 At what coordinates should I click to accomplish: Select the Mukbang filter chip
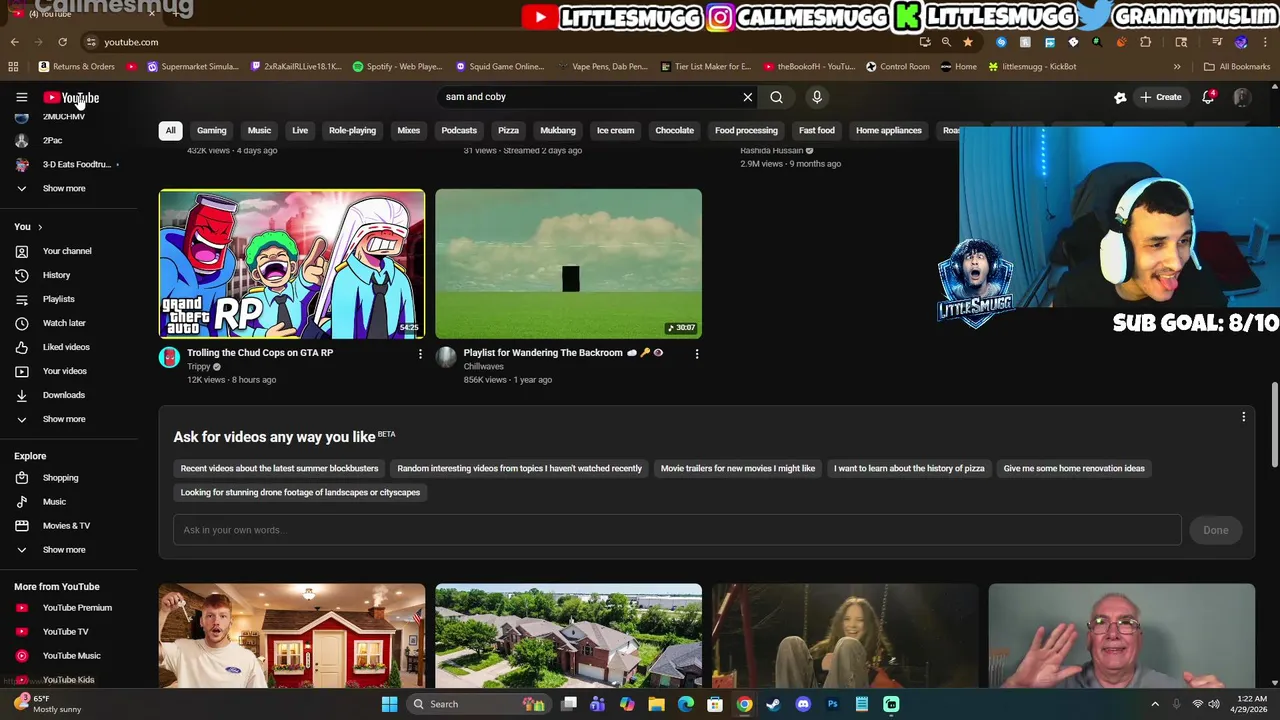(558, 130)
